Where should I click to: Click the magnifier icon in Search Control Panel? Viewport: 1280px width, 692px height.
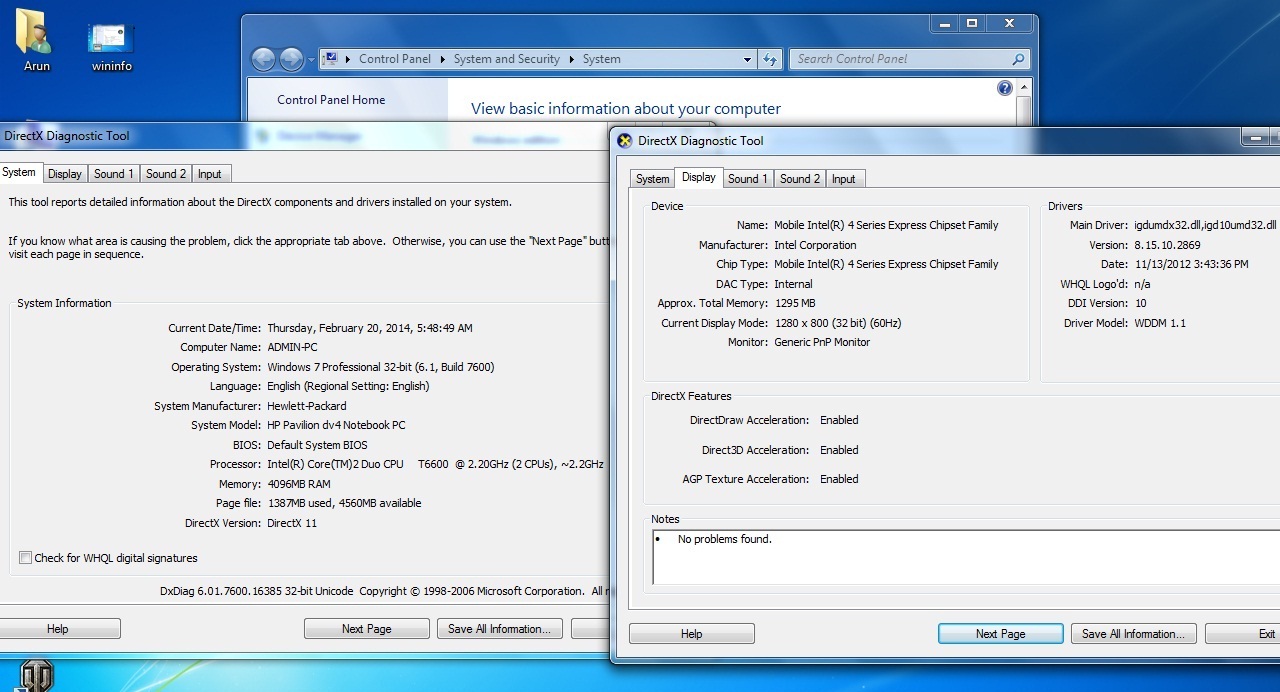(1018, 59)
